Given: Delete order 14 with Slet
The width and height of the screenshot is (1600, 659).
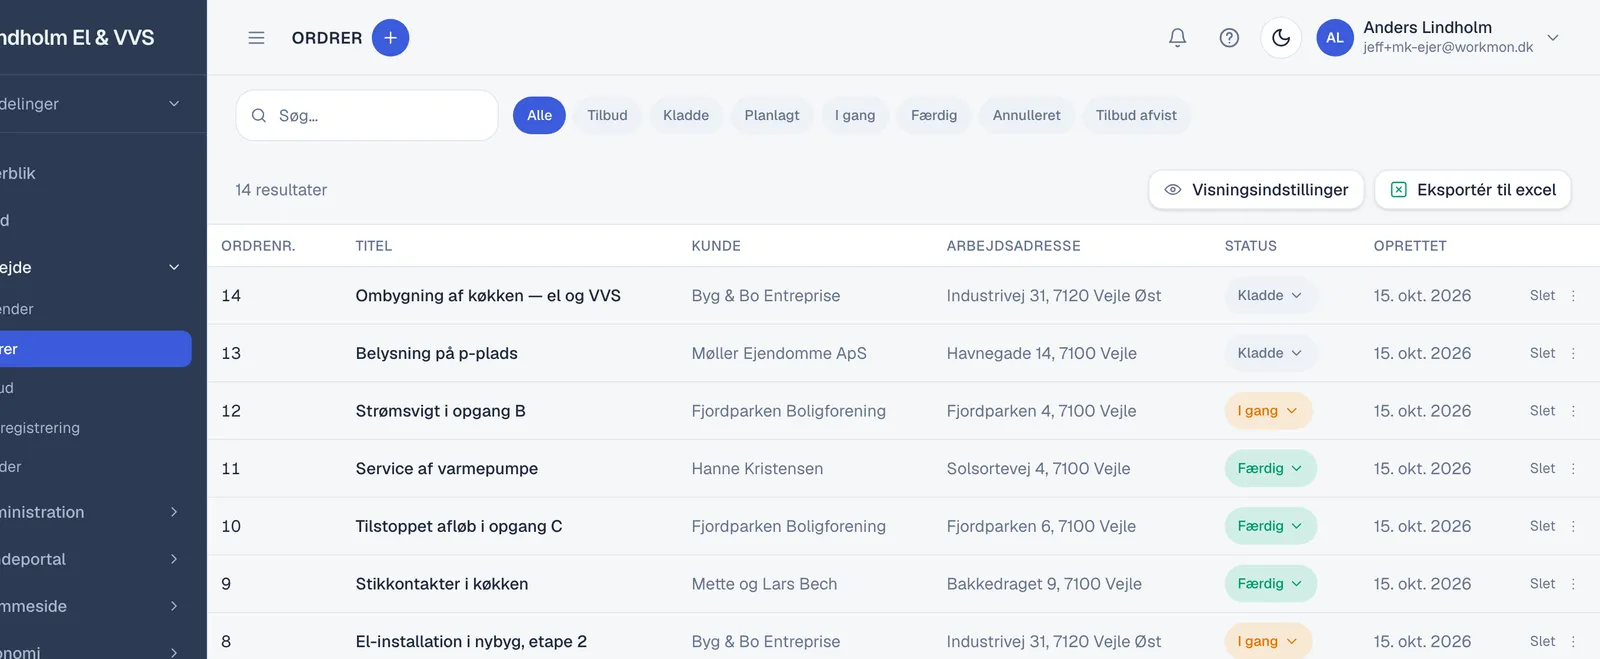Looking at the screenshot, I should (1542, 296).
